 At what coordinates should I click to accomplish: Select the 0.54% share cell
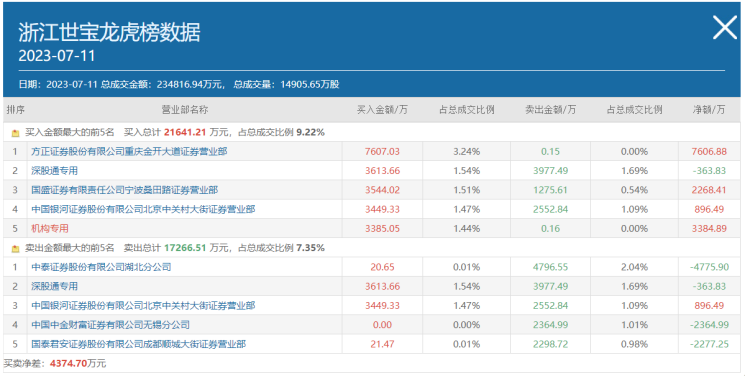[634, 190]
